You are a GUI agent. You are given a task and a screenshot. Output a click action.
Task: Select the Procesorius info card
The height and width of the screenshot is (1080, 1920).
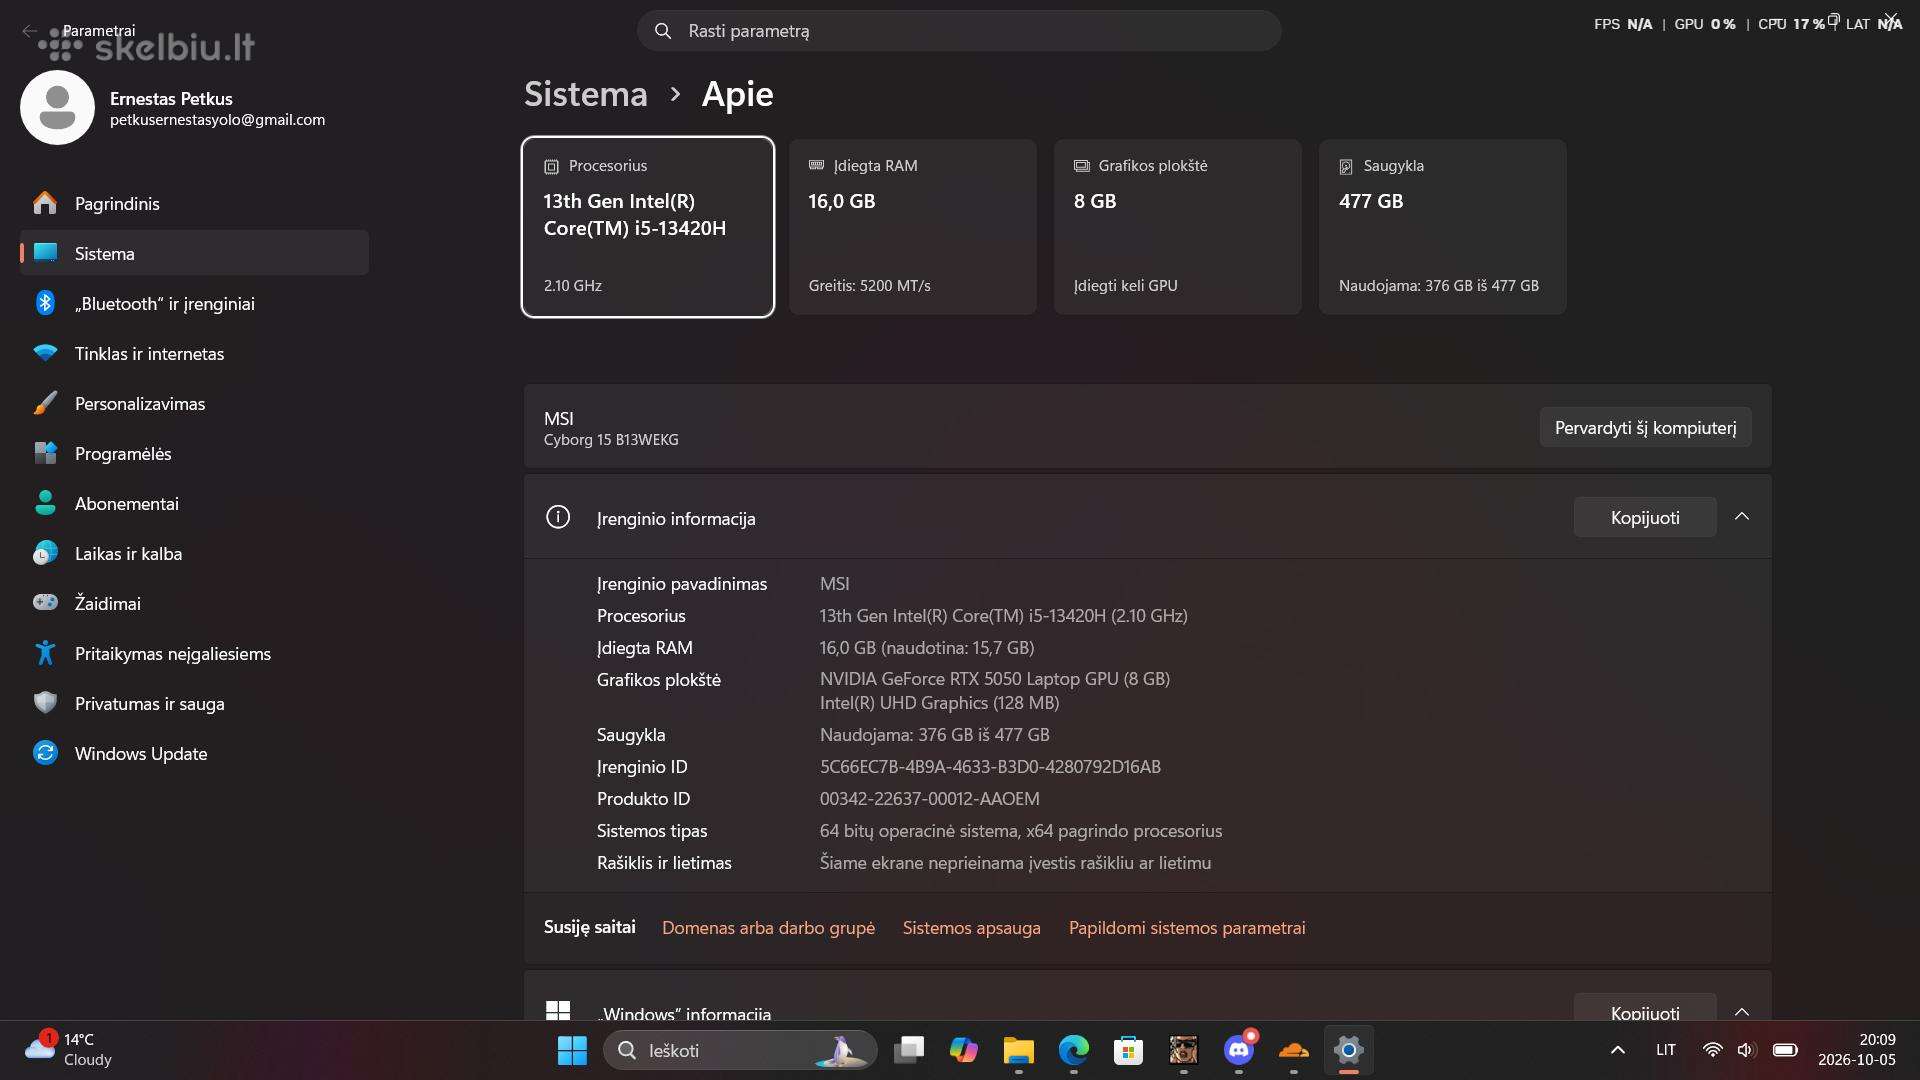pyautogui.click(x=648, y=227)
